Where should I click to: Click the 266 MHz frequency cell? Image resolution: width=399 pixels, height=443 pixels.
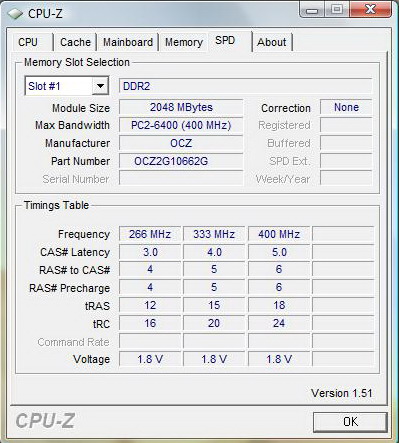tap(150, 234)
